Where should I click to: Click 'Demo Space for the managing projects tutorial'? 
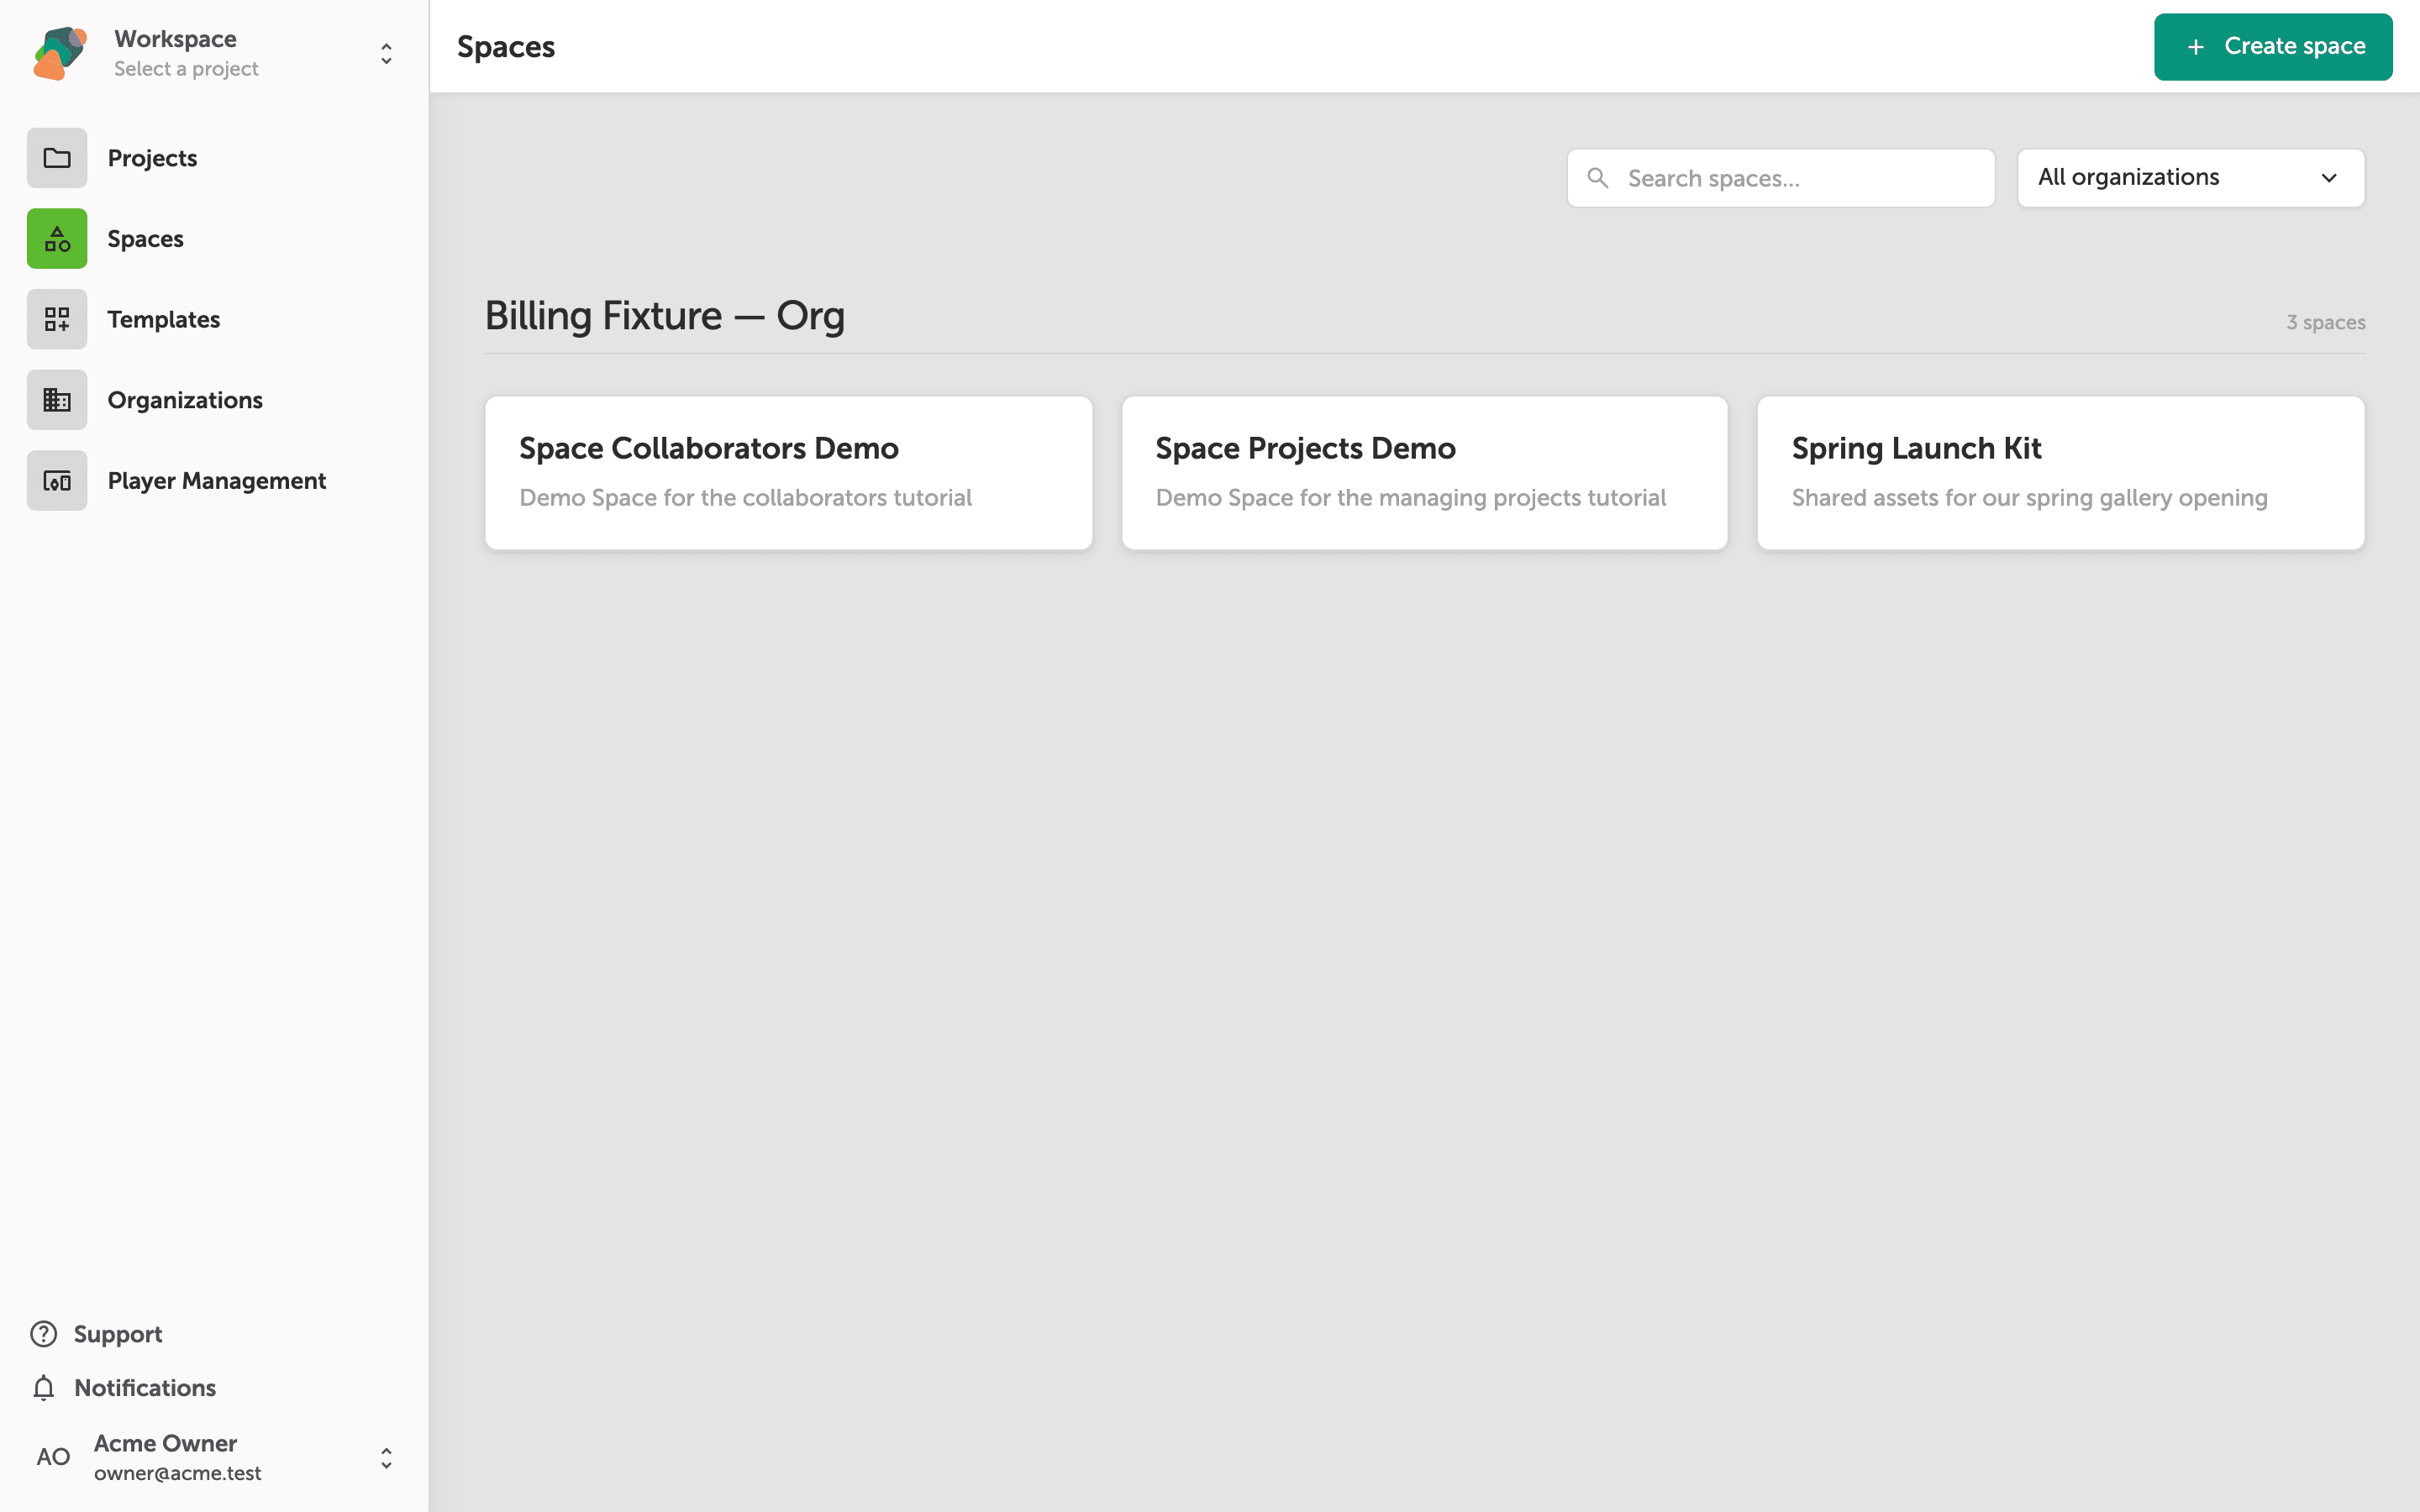coord(1410,498)
